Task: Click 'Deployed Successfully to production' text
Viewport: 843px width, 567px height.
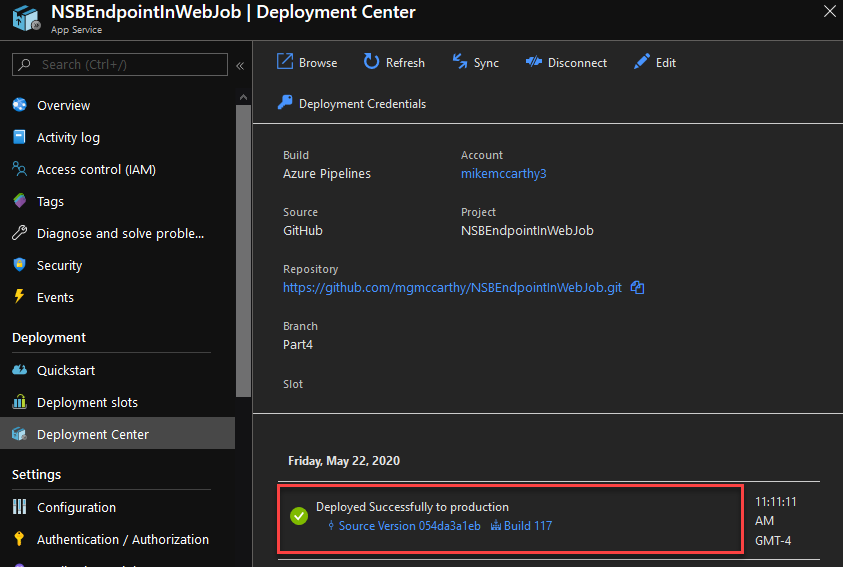Action: [x=412, y=507]
